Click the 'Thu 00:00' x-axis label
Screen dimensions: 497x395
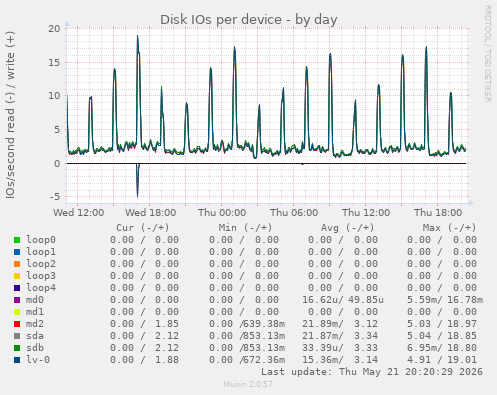coord(222,213)
